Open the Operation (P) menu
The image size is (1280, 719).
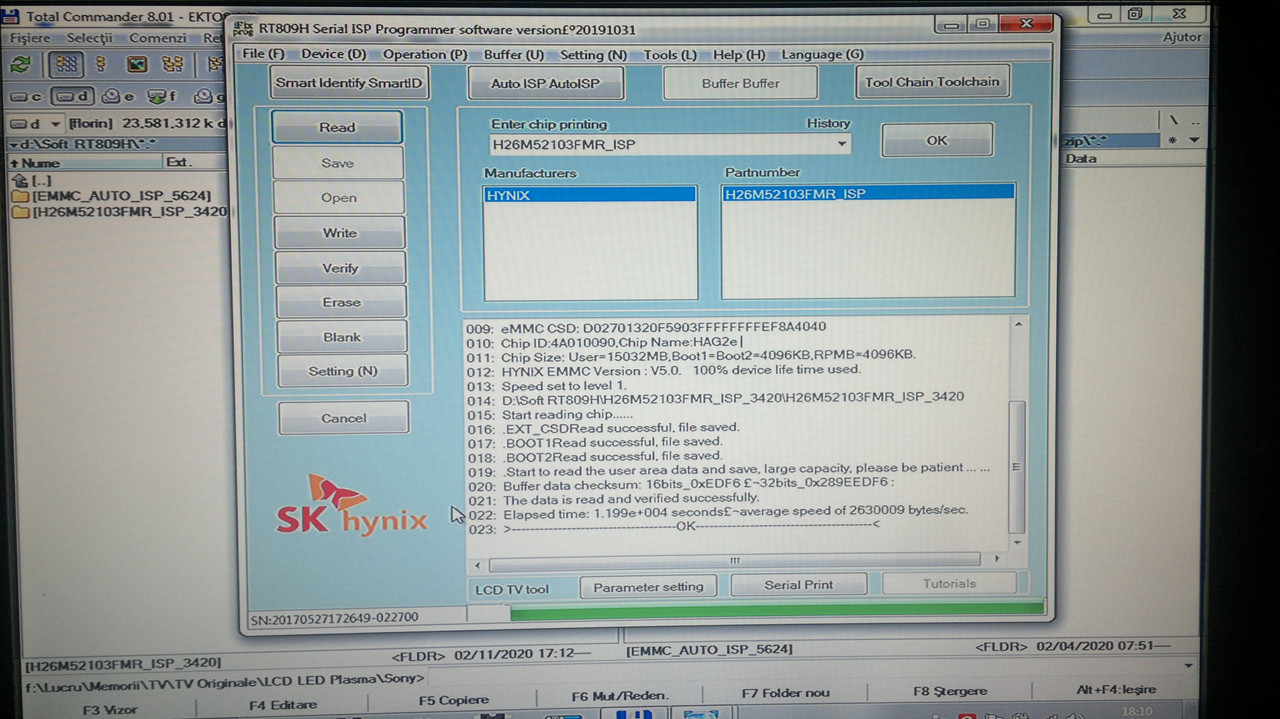pos(425,54)
